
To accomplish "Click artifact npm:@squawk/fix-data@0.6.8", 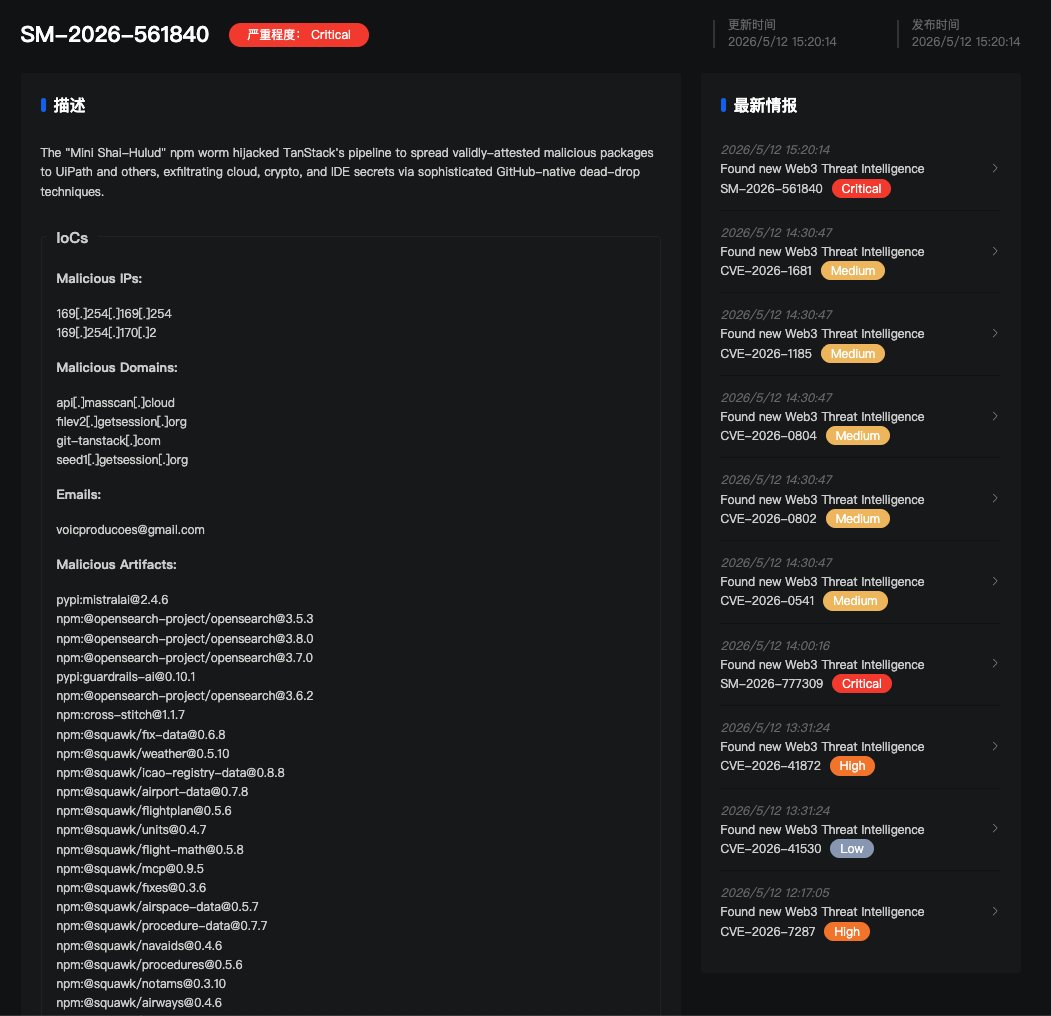I will (x=141, y=735).
